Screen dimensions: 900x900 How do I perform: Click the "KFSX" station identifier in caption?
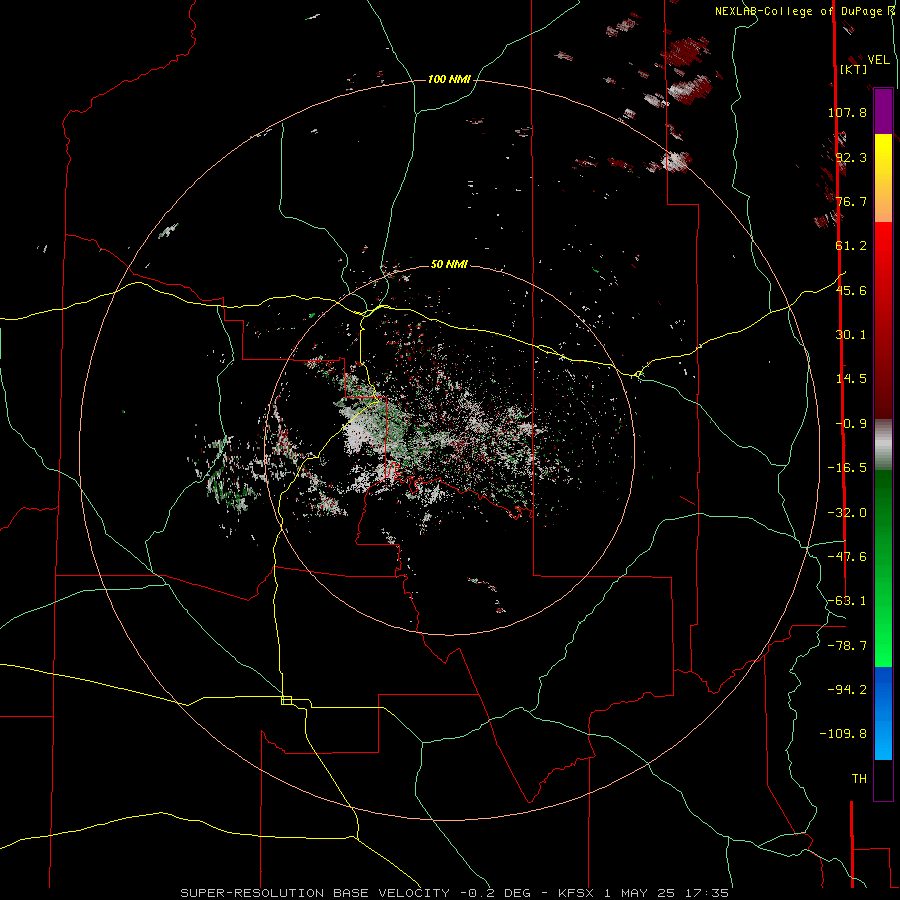click(x=577, y=893)
